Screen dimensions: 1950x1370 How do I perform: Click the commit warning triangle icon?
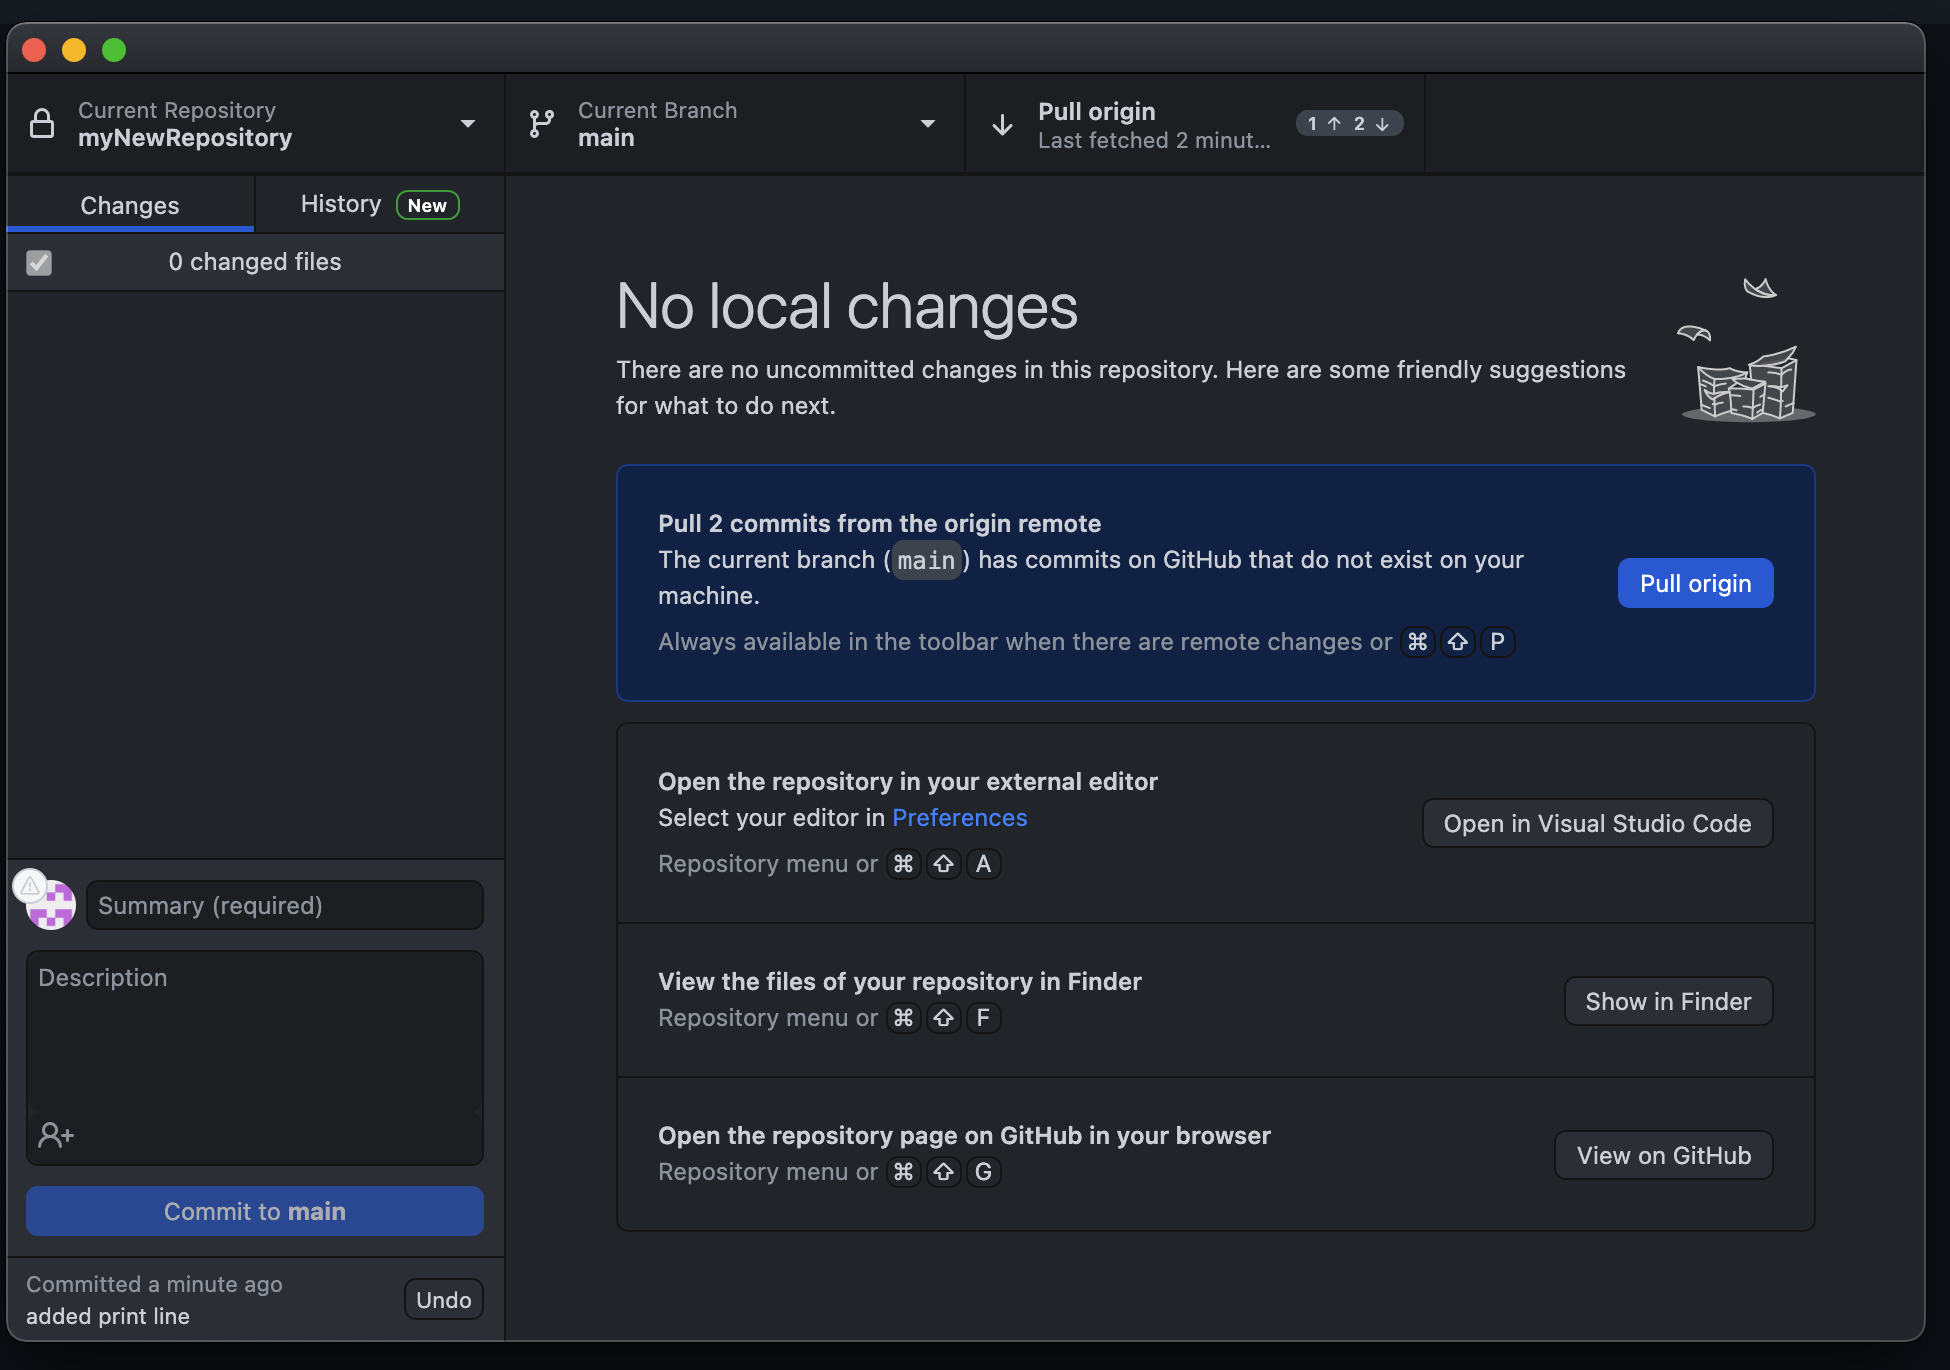coord(30,885)
